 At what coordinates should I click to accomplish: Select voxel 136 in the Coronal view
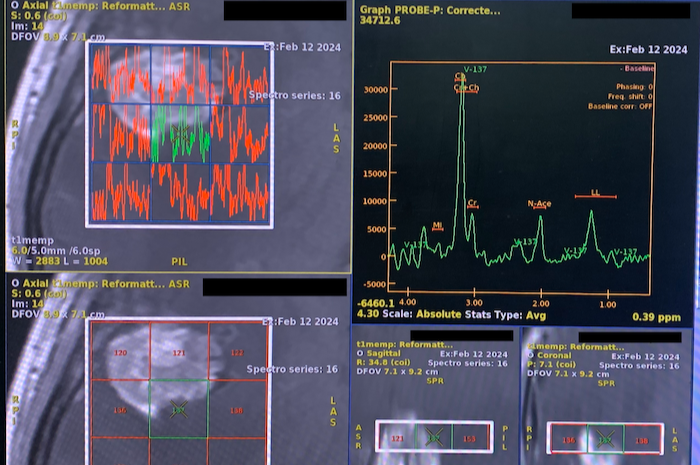[569, 440]
